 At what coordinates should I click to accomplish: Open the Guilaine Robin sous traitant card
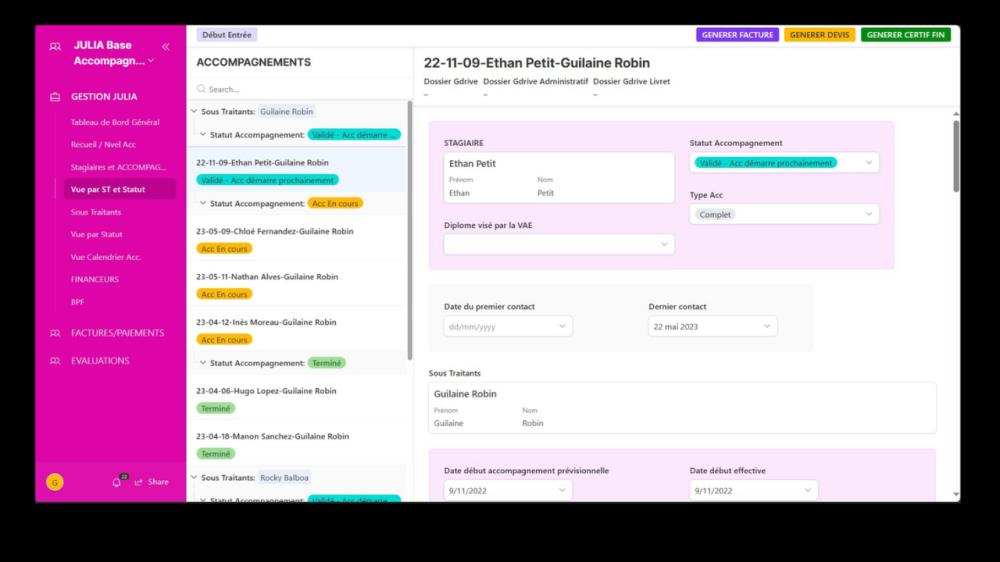[x=682, y=408]
